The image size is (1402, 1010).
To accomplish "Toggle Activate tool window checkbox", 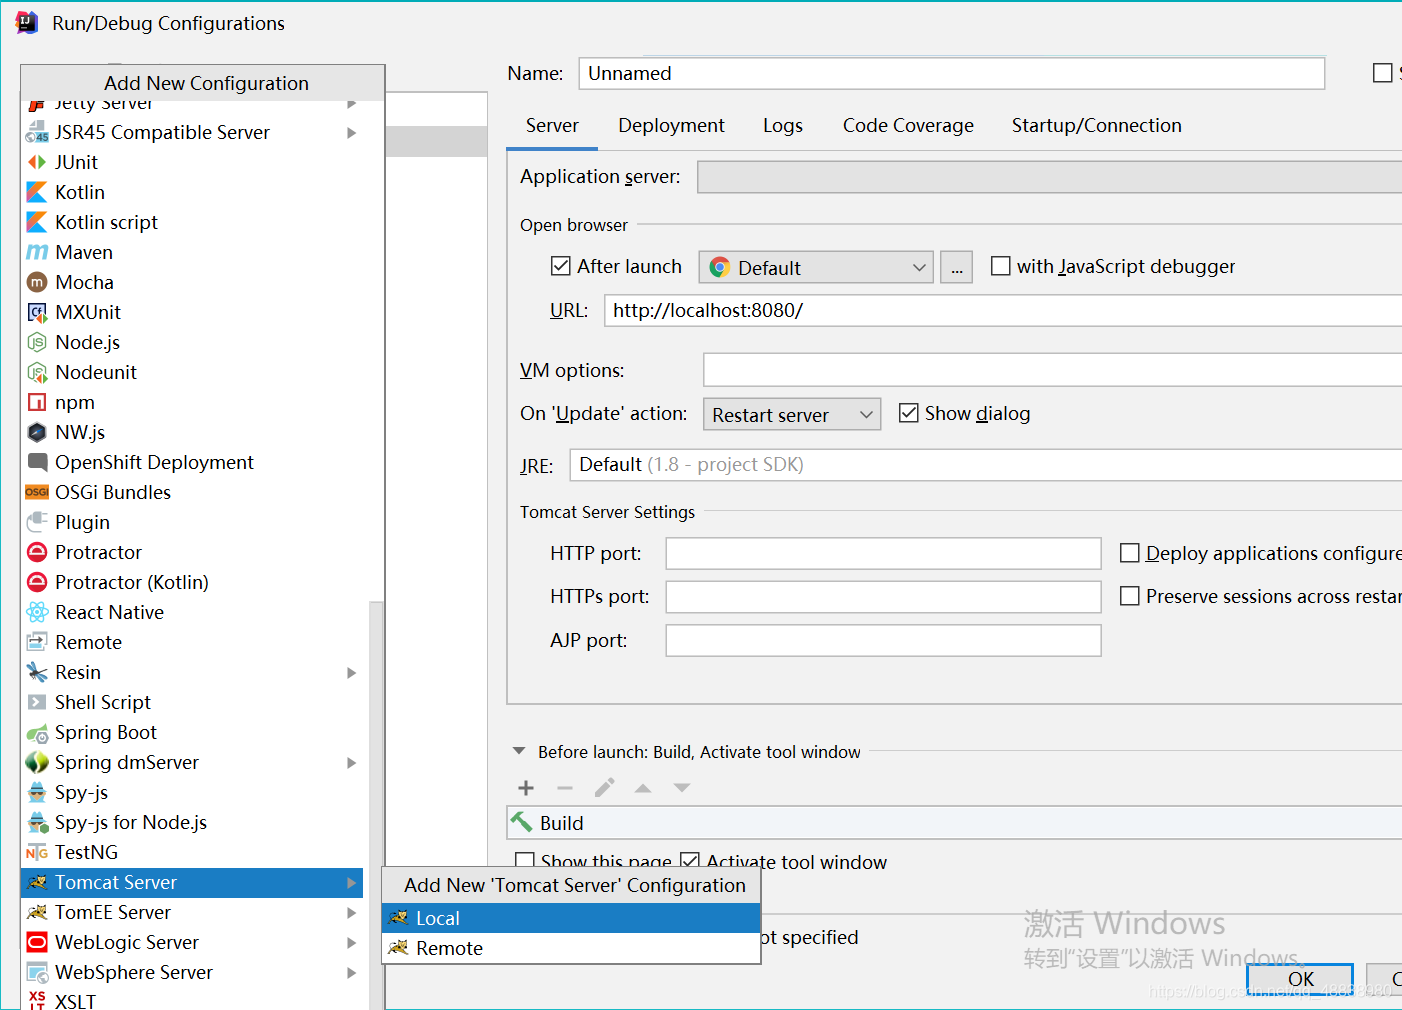I will (x=690, y=860).
